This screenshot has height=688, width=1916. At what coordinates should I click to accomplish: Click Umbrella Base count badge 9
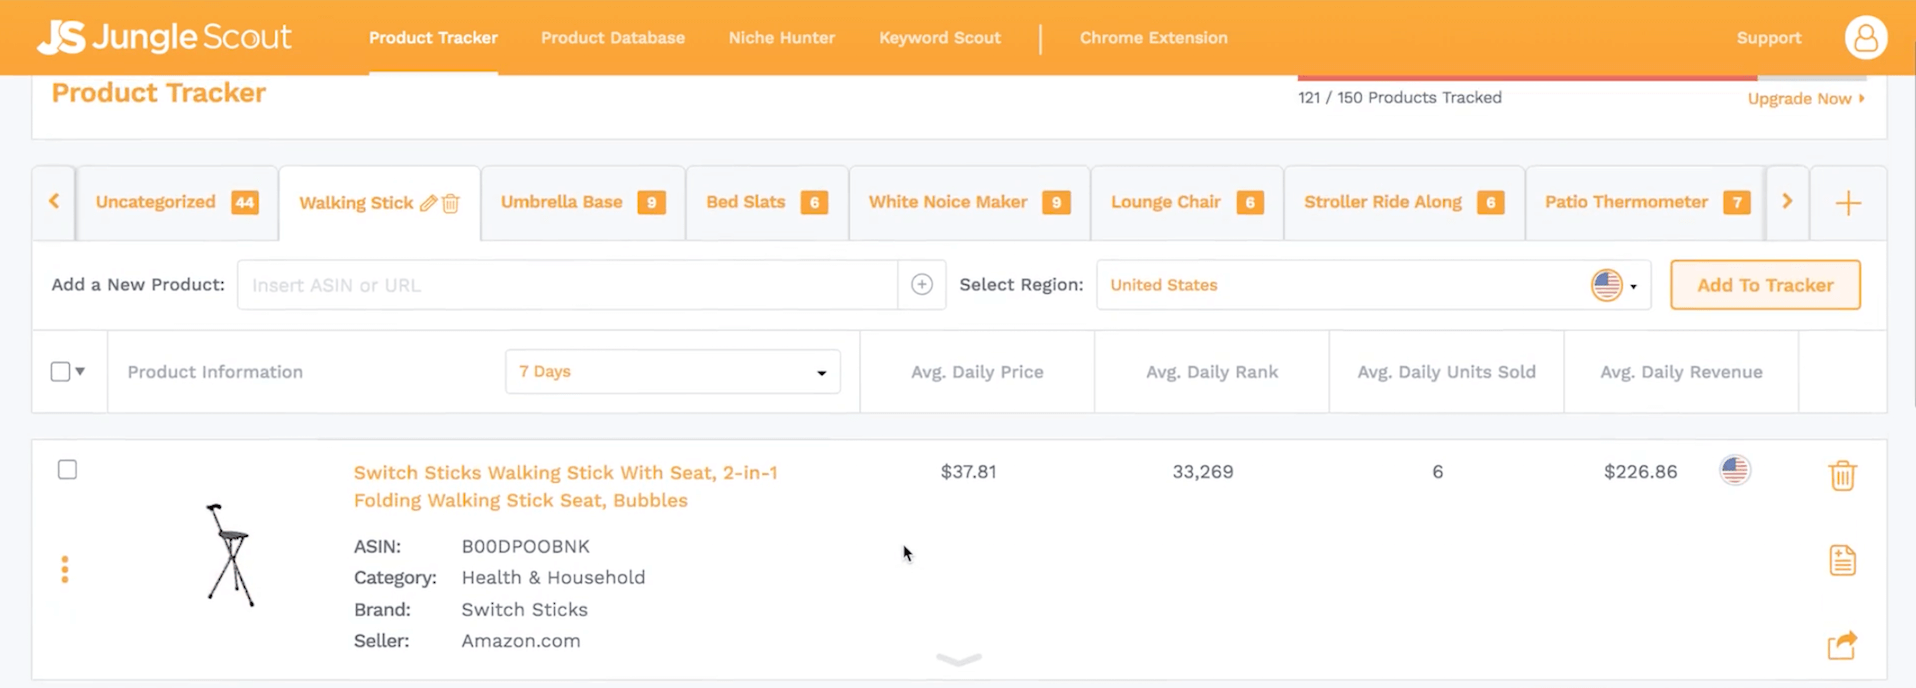click(651, 202)
